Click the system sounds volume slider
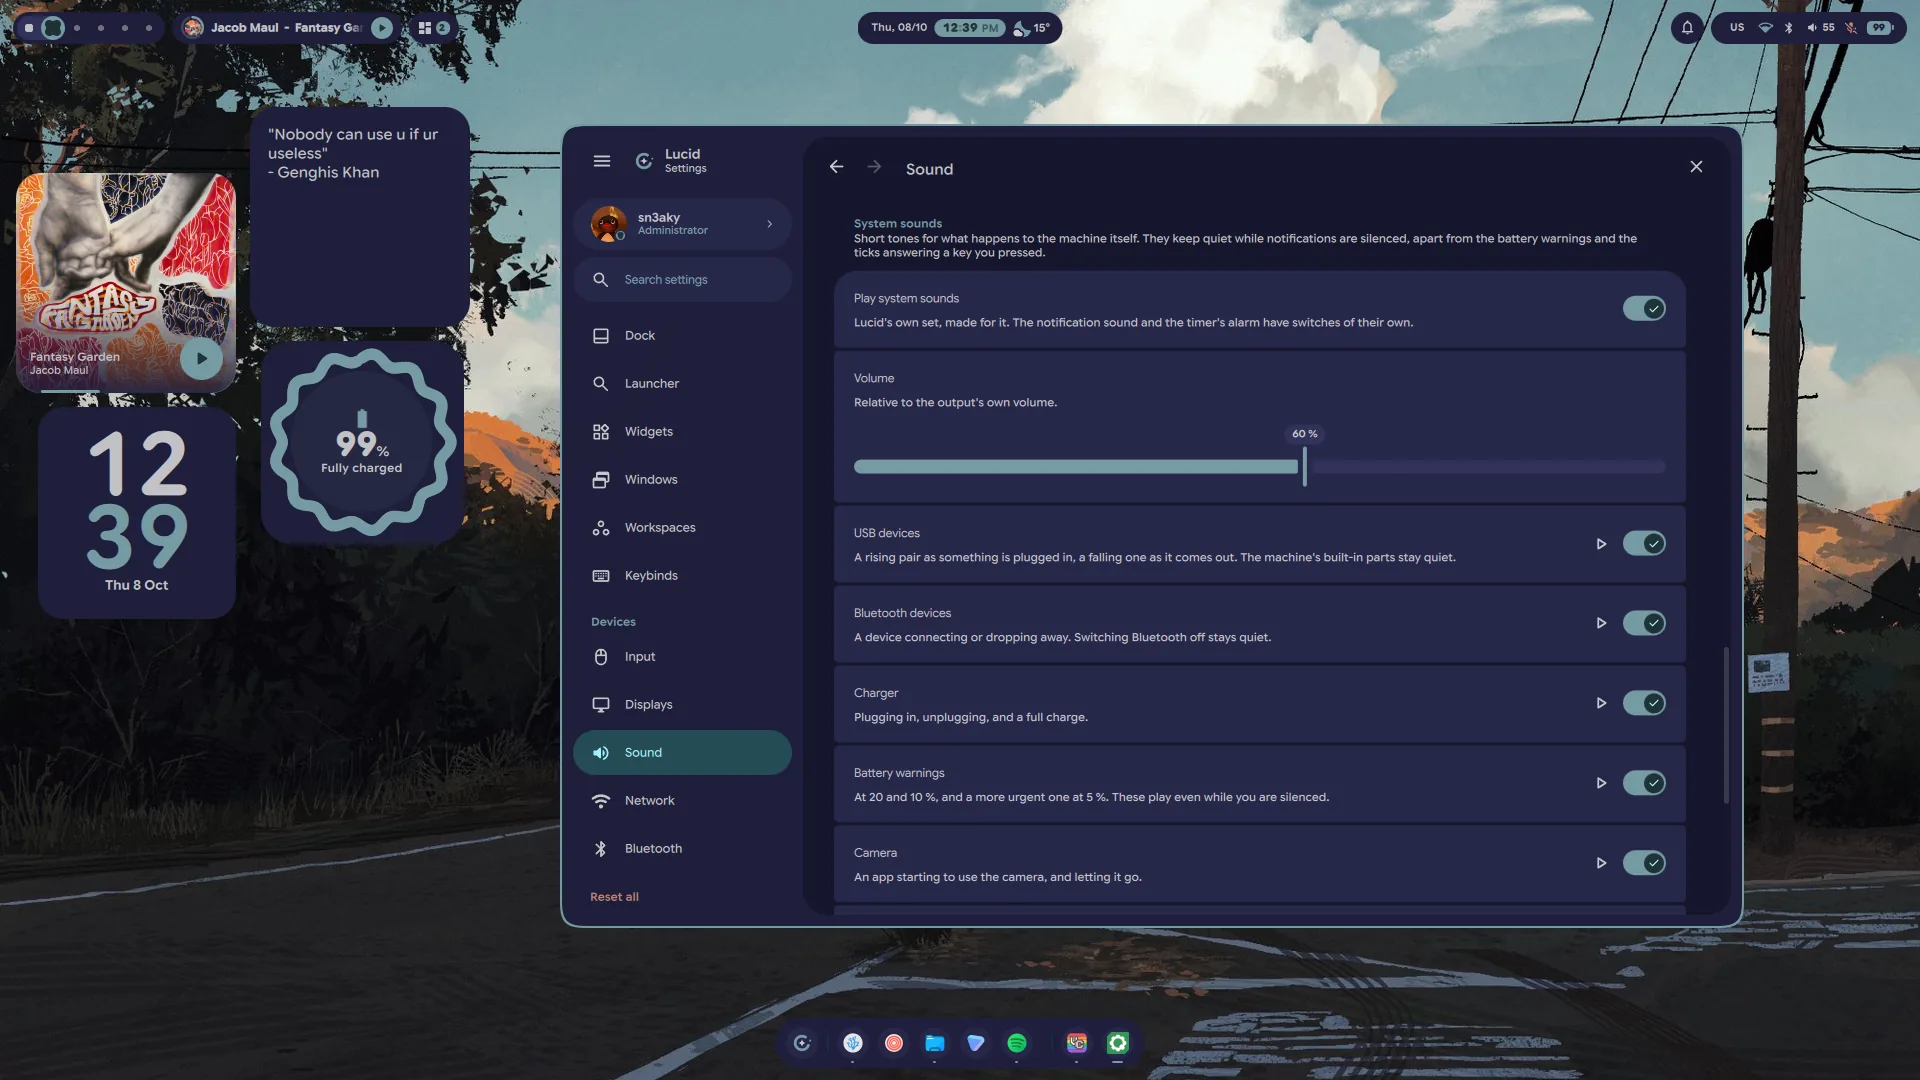 pyautogui.click(x=1259, y=467)
